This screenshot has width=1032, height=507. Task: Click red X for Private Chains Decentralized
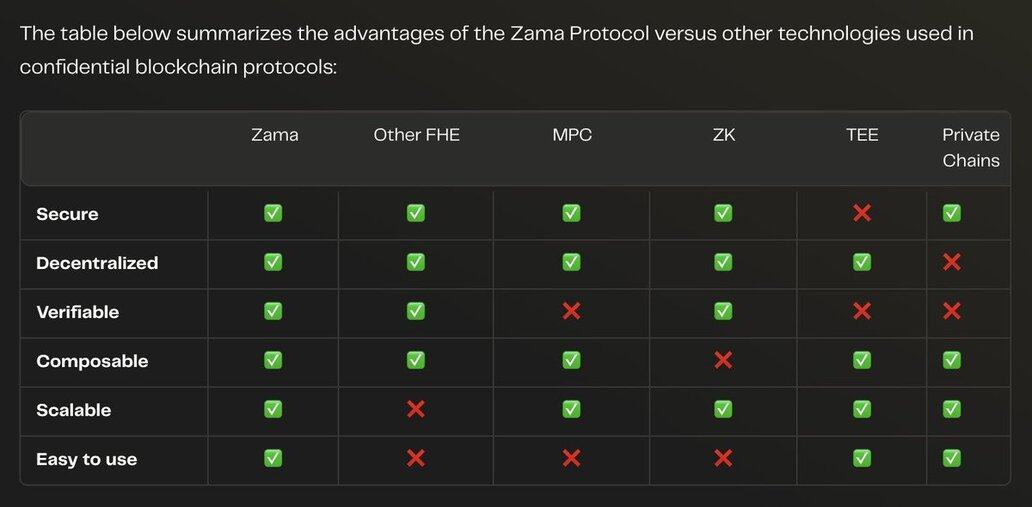(952, 262)
